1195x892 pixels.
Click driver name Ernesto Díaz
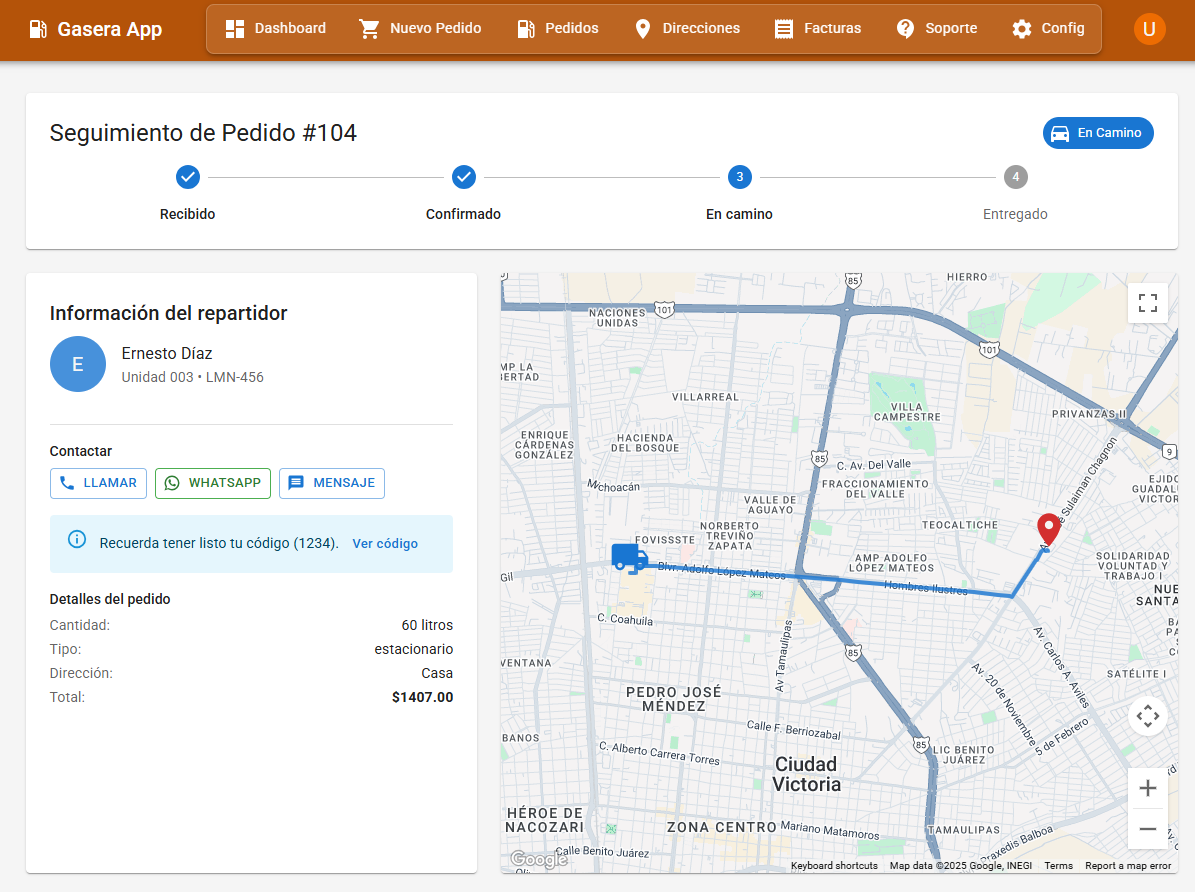(x=167, y=353)
